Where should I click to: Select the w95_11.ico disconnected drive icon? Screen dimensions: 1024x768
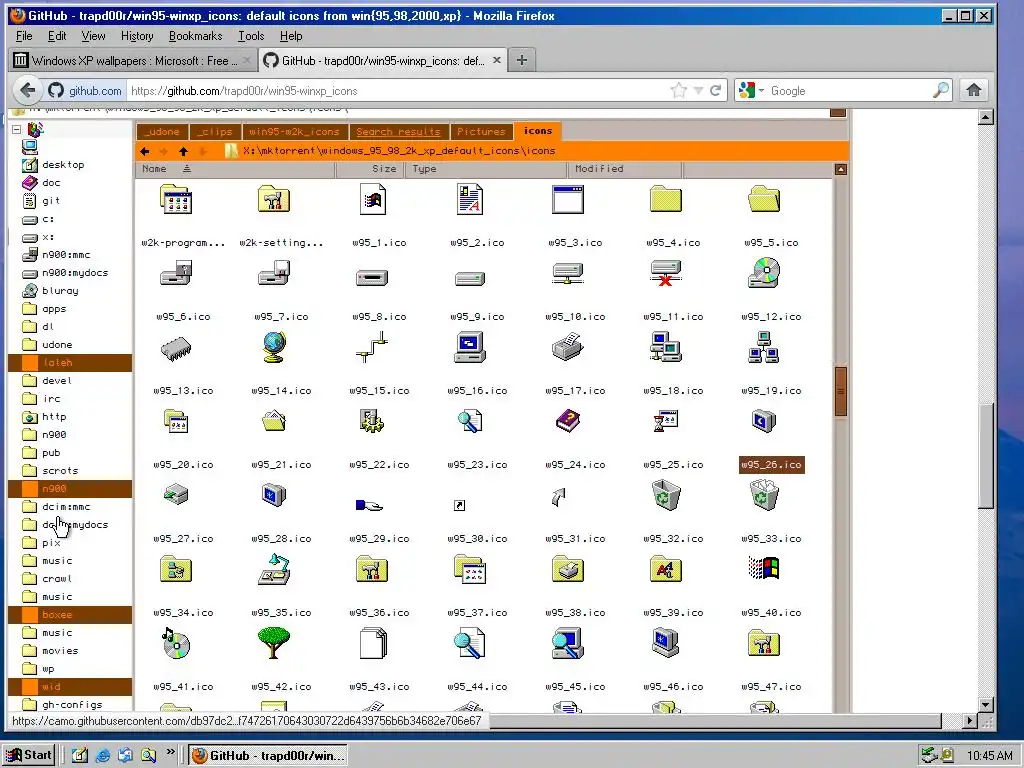(x=666, y=273)
